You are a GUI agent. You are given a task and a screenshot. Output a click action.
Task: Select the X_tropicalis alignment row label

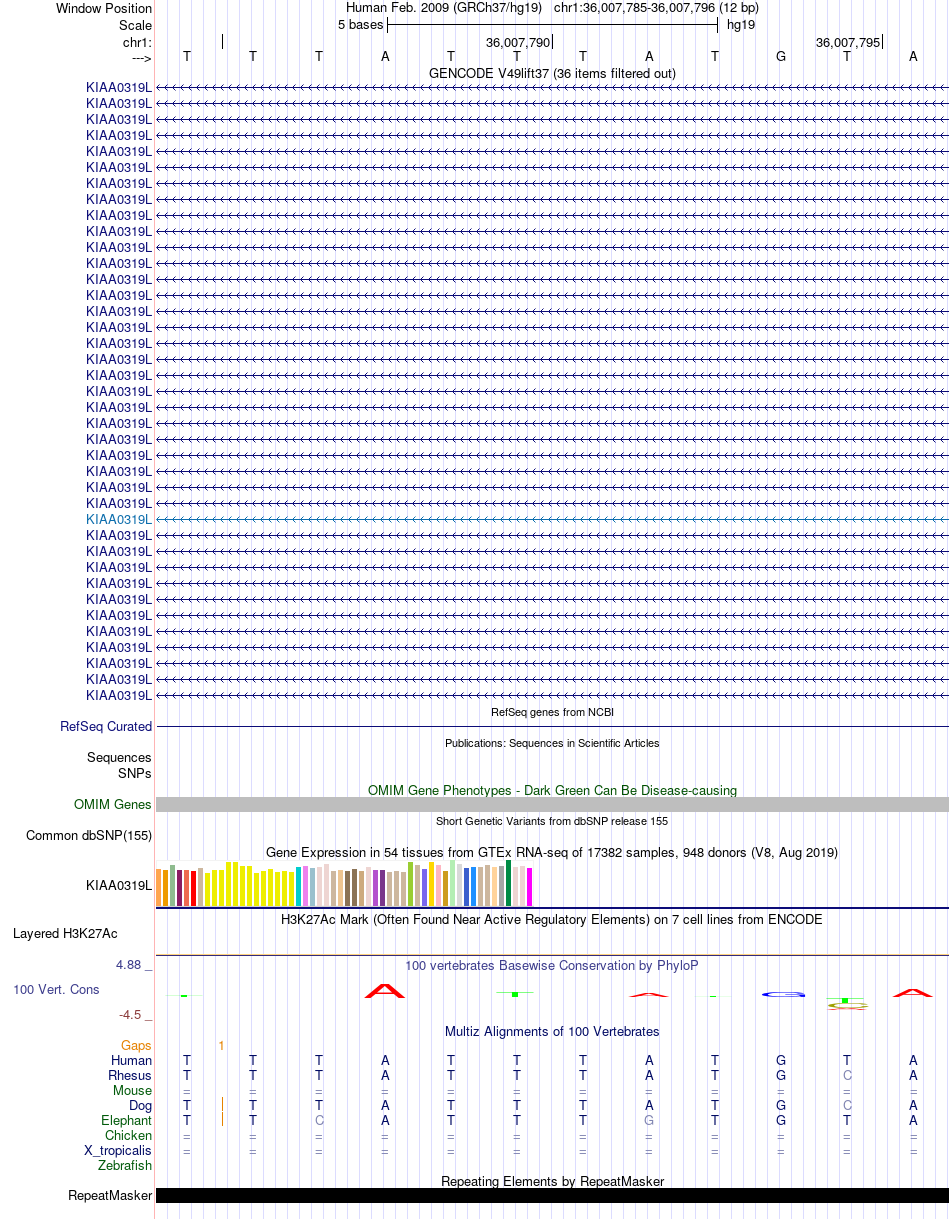(x=118, y=1151)
